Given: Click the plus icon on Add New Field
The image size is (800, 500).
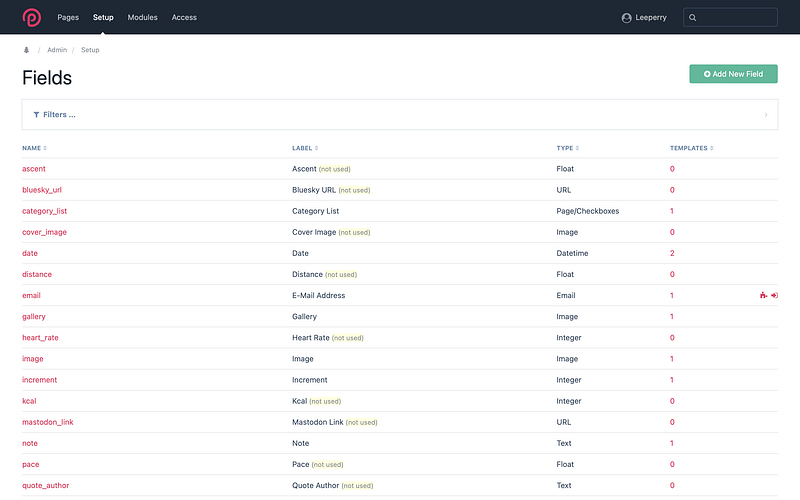Looking at the screenshot, I should click(707, 74).
